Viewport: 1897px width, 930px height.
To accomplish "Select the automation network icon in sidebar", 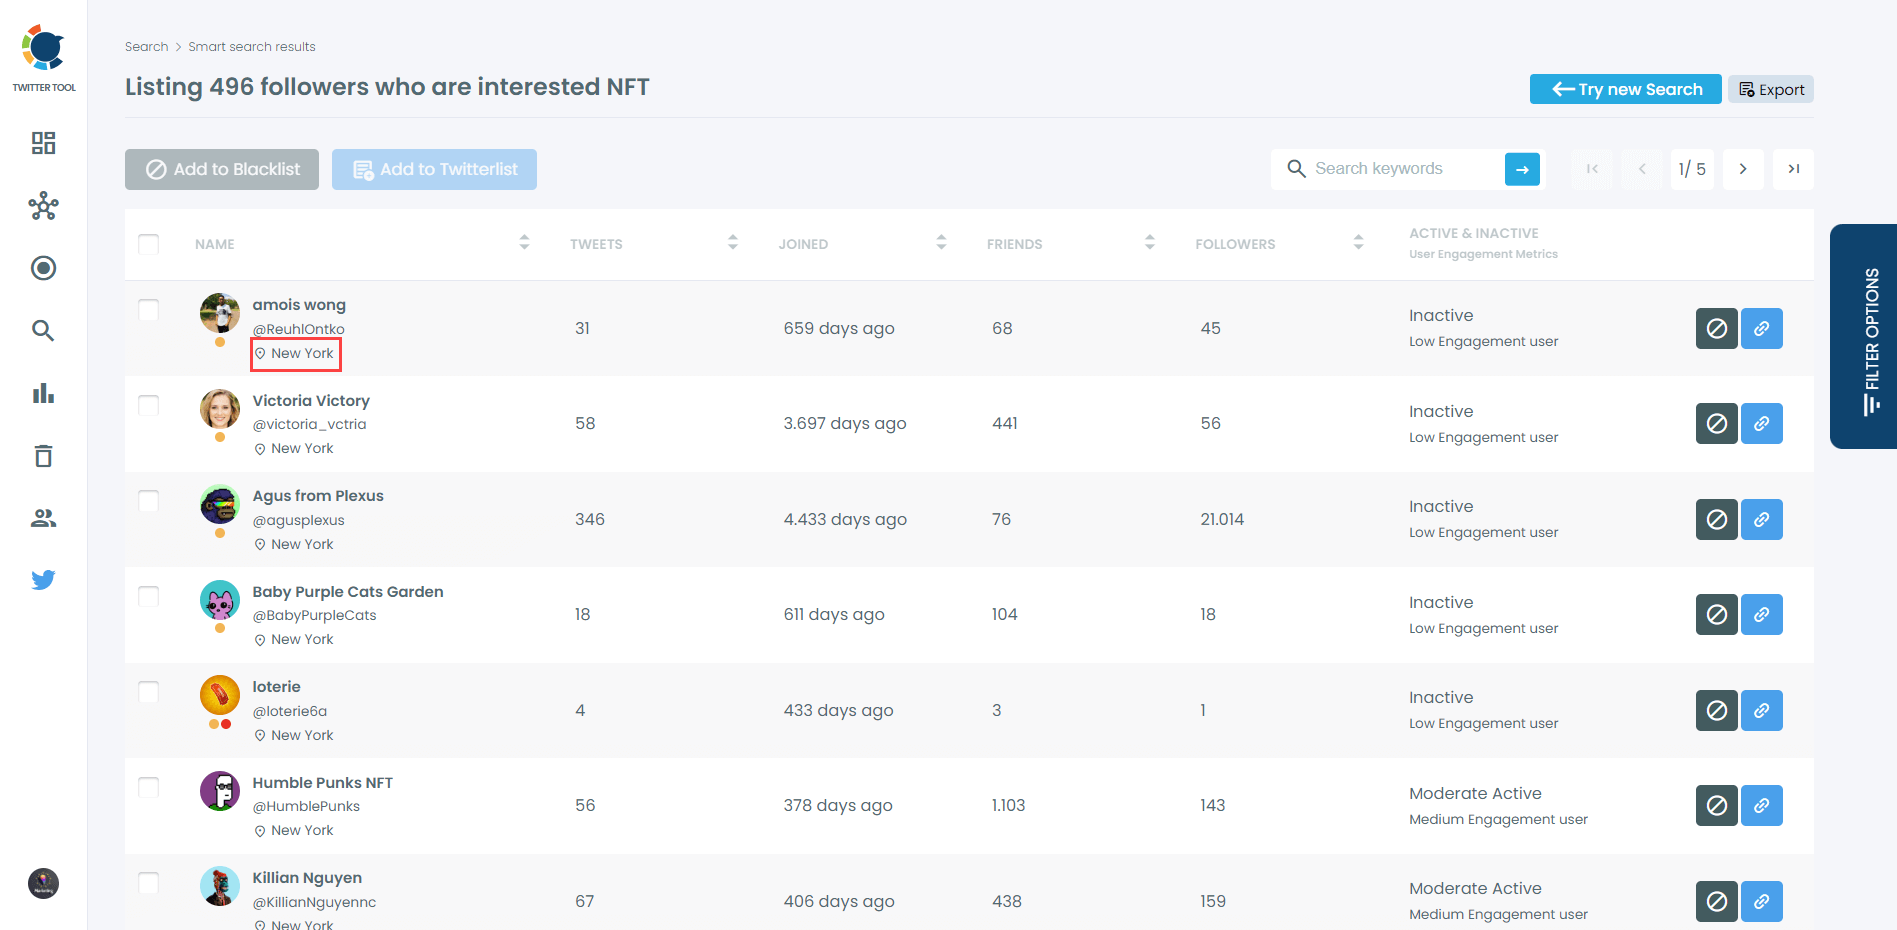I will pos(43,206).
